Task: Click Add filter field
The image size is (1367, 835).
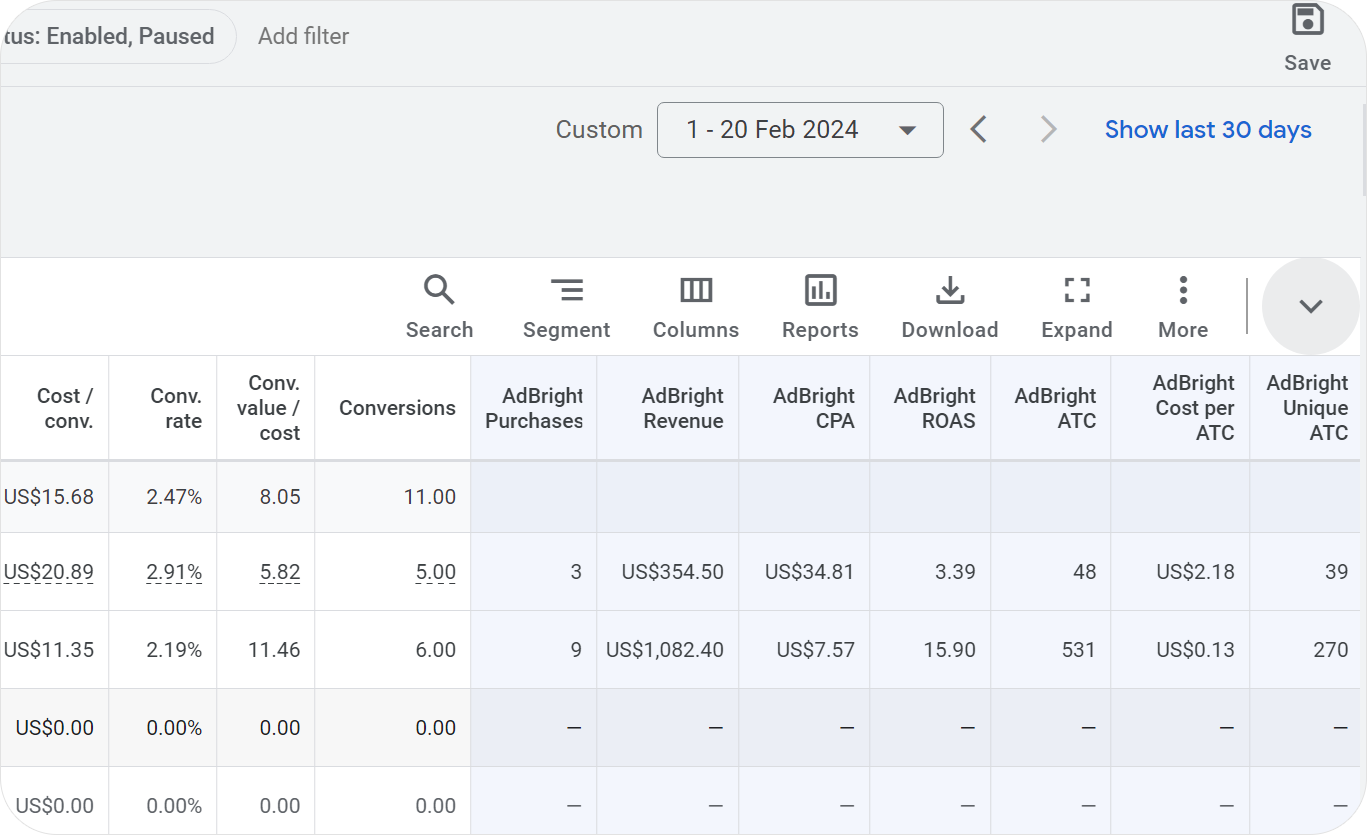Action: click(303, 36)
